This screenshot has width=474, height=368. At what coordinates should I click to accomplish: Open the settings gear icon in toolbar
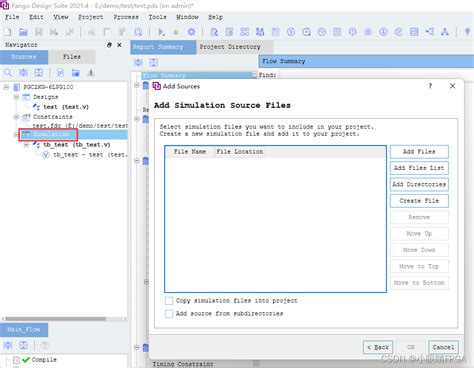(x=191, y=32)
